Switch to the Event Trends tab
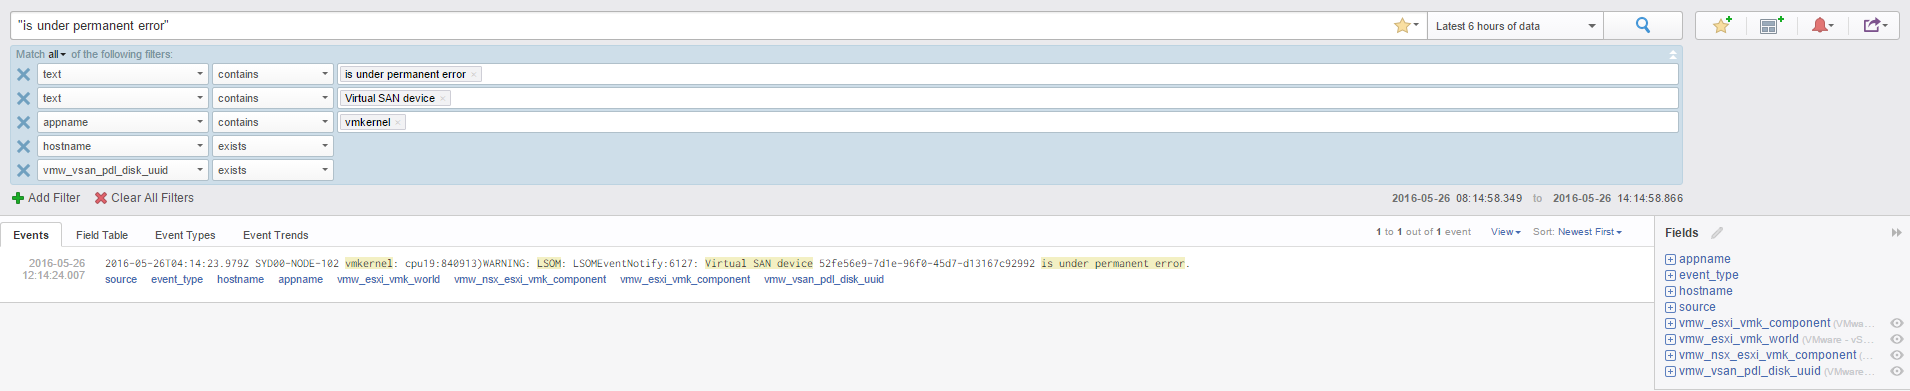The width and height of the screenshot is (1910, 391). point(276,235)
